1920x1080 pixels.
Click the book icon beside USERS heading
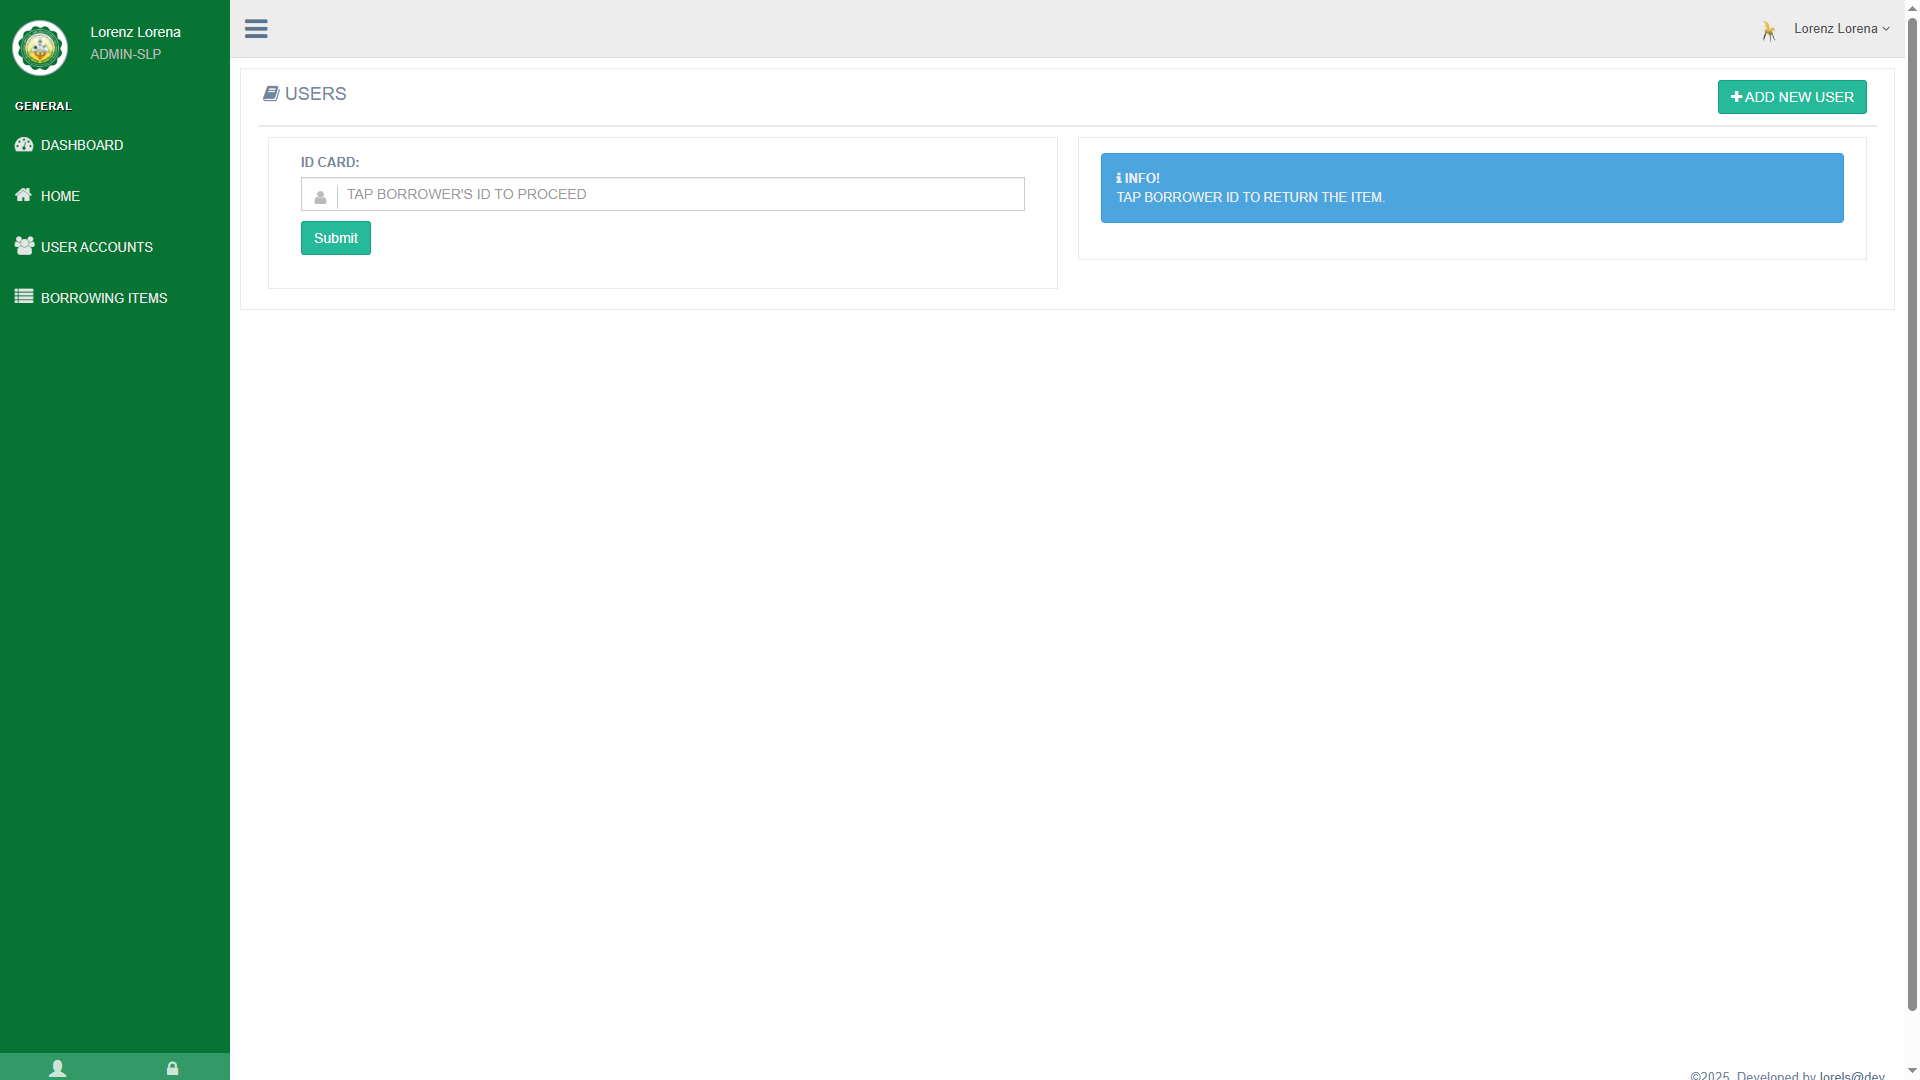tap(270, 94)
